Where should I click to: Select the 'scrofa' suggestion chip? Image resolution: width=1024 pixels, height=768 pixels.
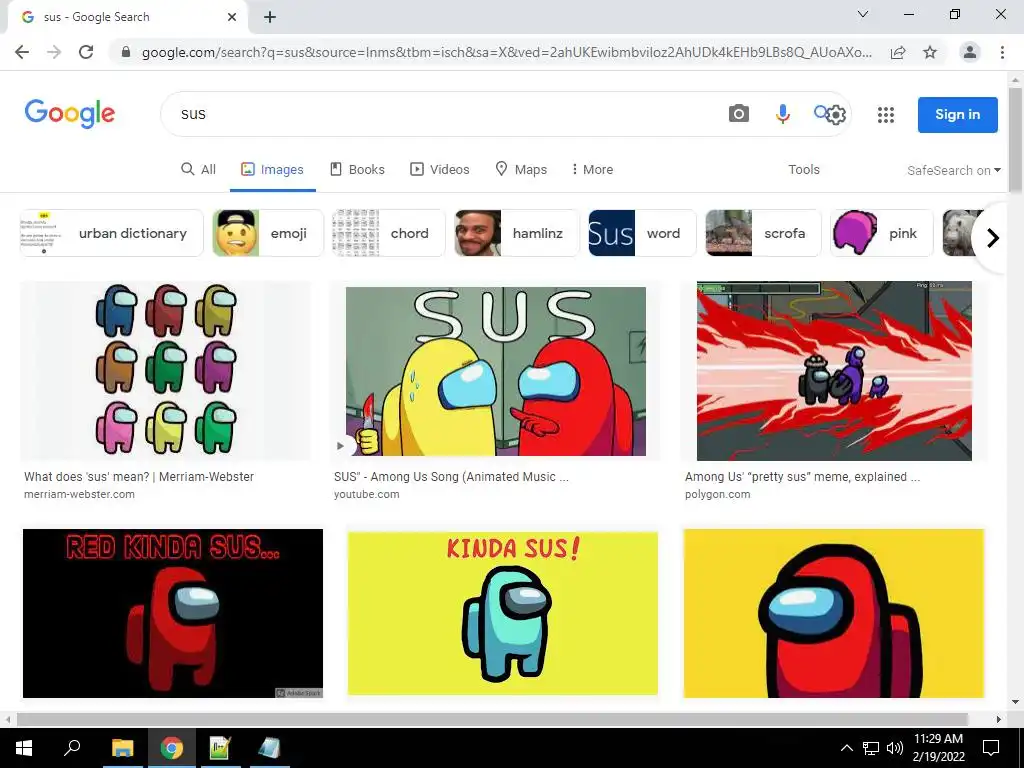pos(763,233)
